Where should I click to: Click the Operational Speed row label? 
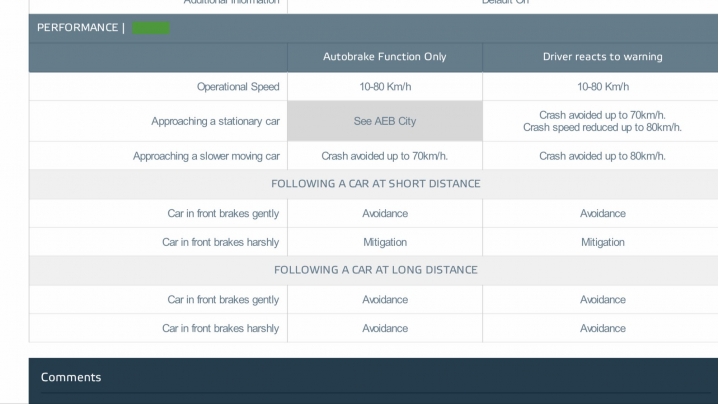point(238,87)
